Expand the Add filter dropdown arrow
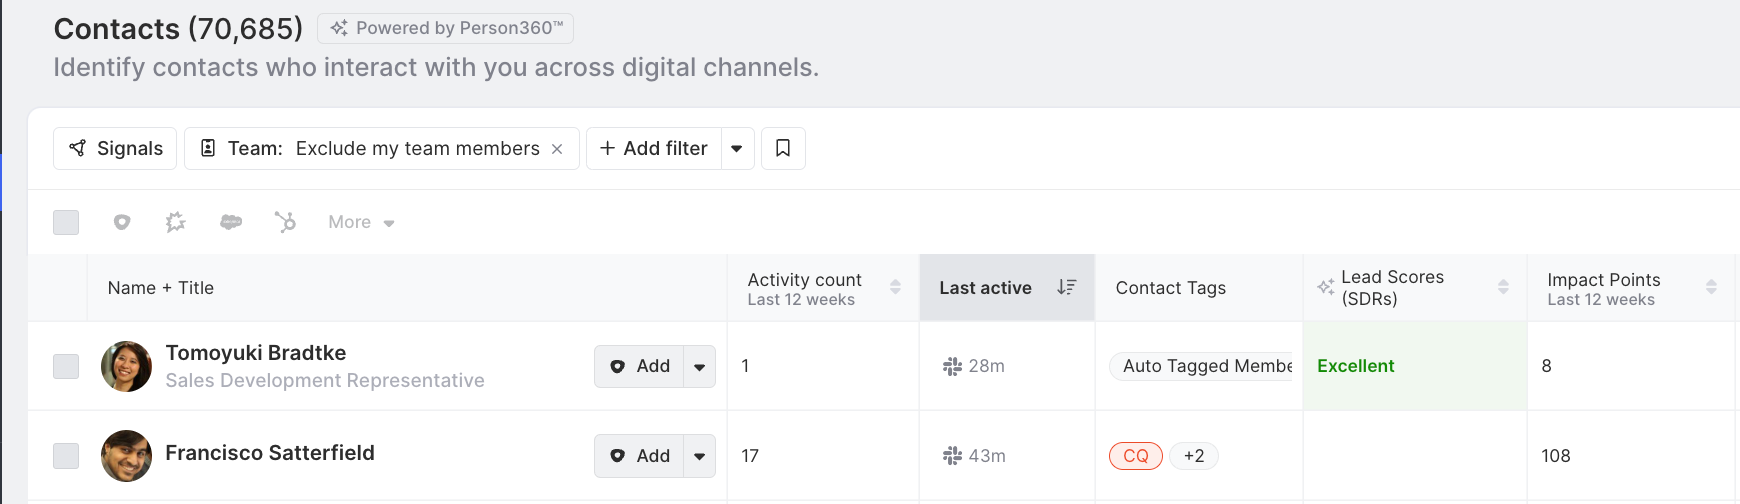 coord(737,149)
